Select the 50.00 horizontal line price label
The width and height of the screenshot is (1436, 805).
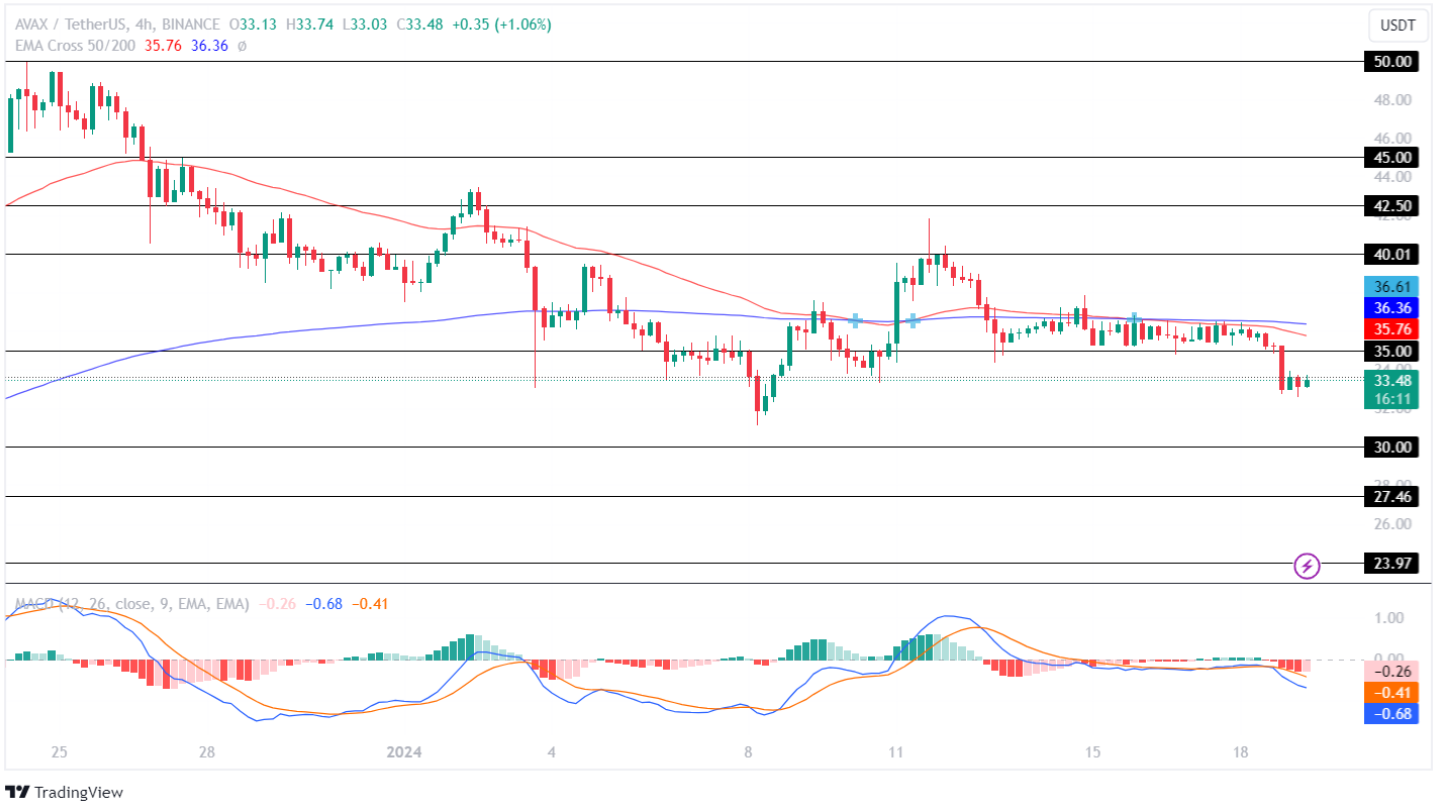click(x=1392, y=62)
